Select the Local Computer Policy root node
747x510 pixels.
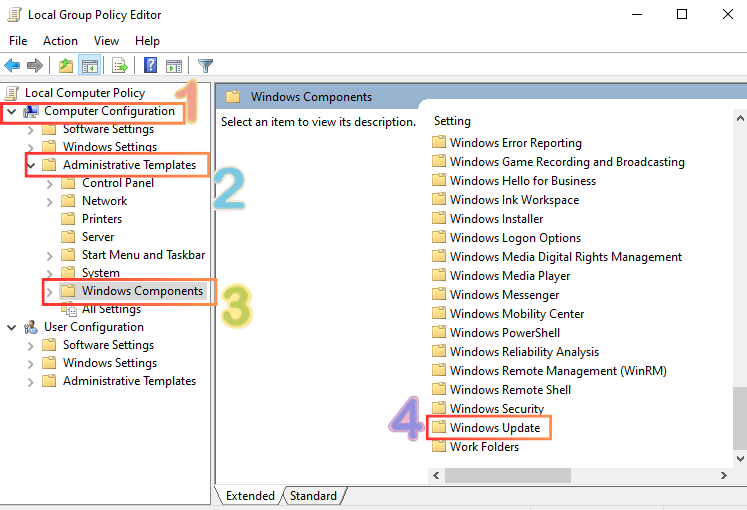coord(84,93)
